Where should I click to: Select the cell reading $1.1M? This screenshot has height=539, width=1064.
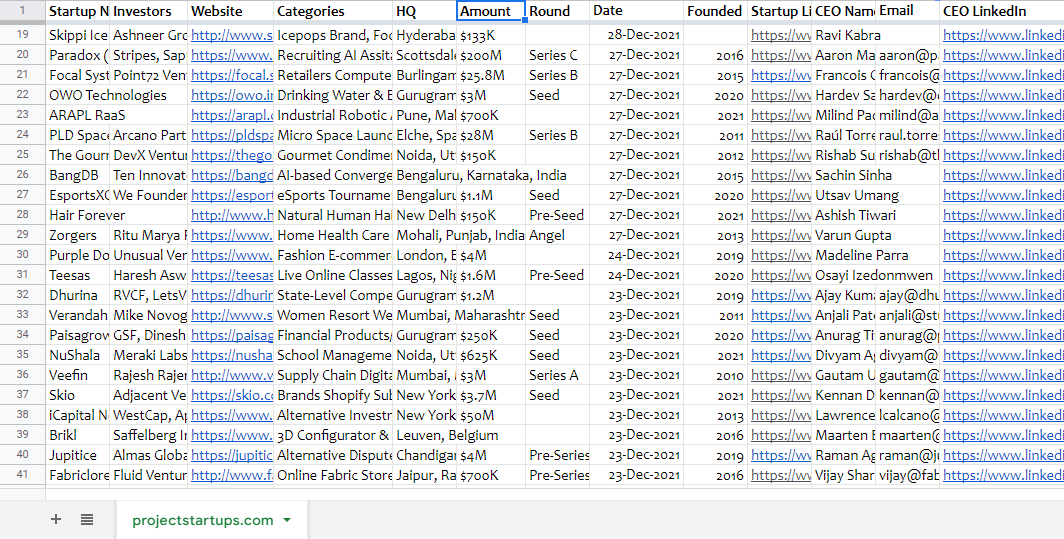tap(491, 196)
